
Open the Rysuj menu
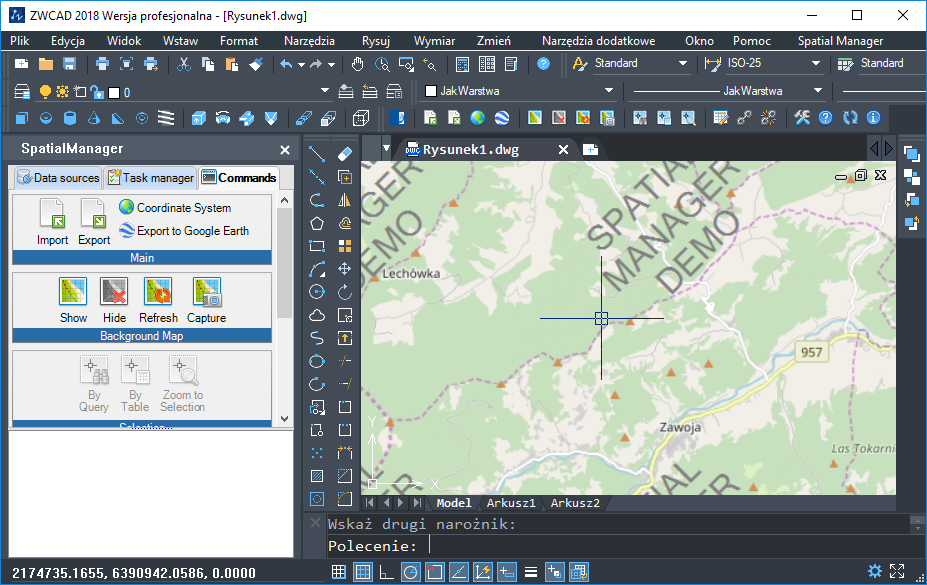click(376, 41)
